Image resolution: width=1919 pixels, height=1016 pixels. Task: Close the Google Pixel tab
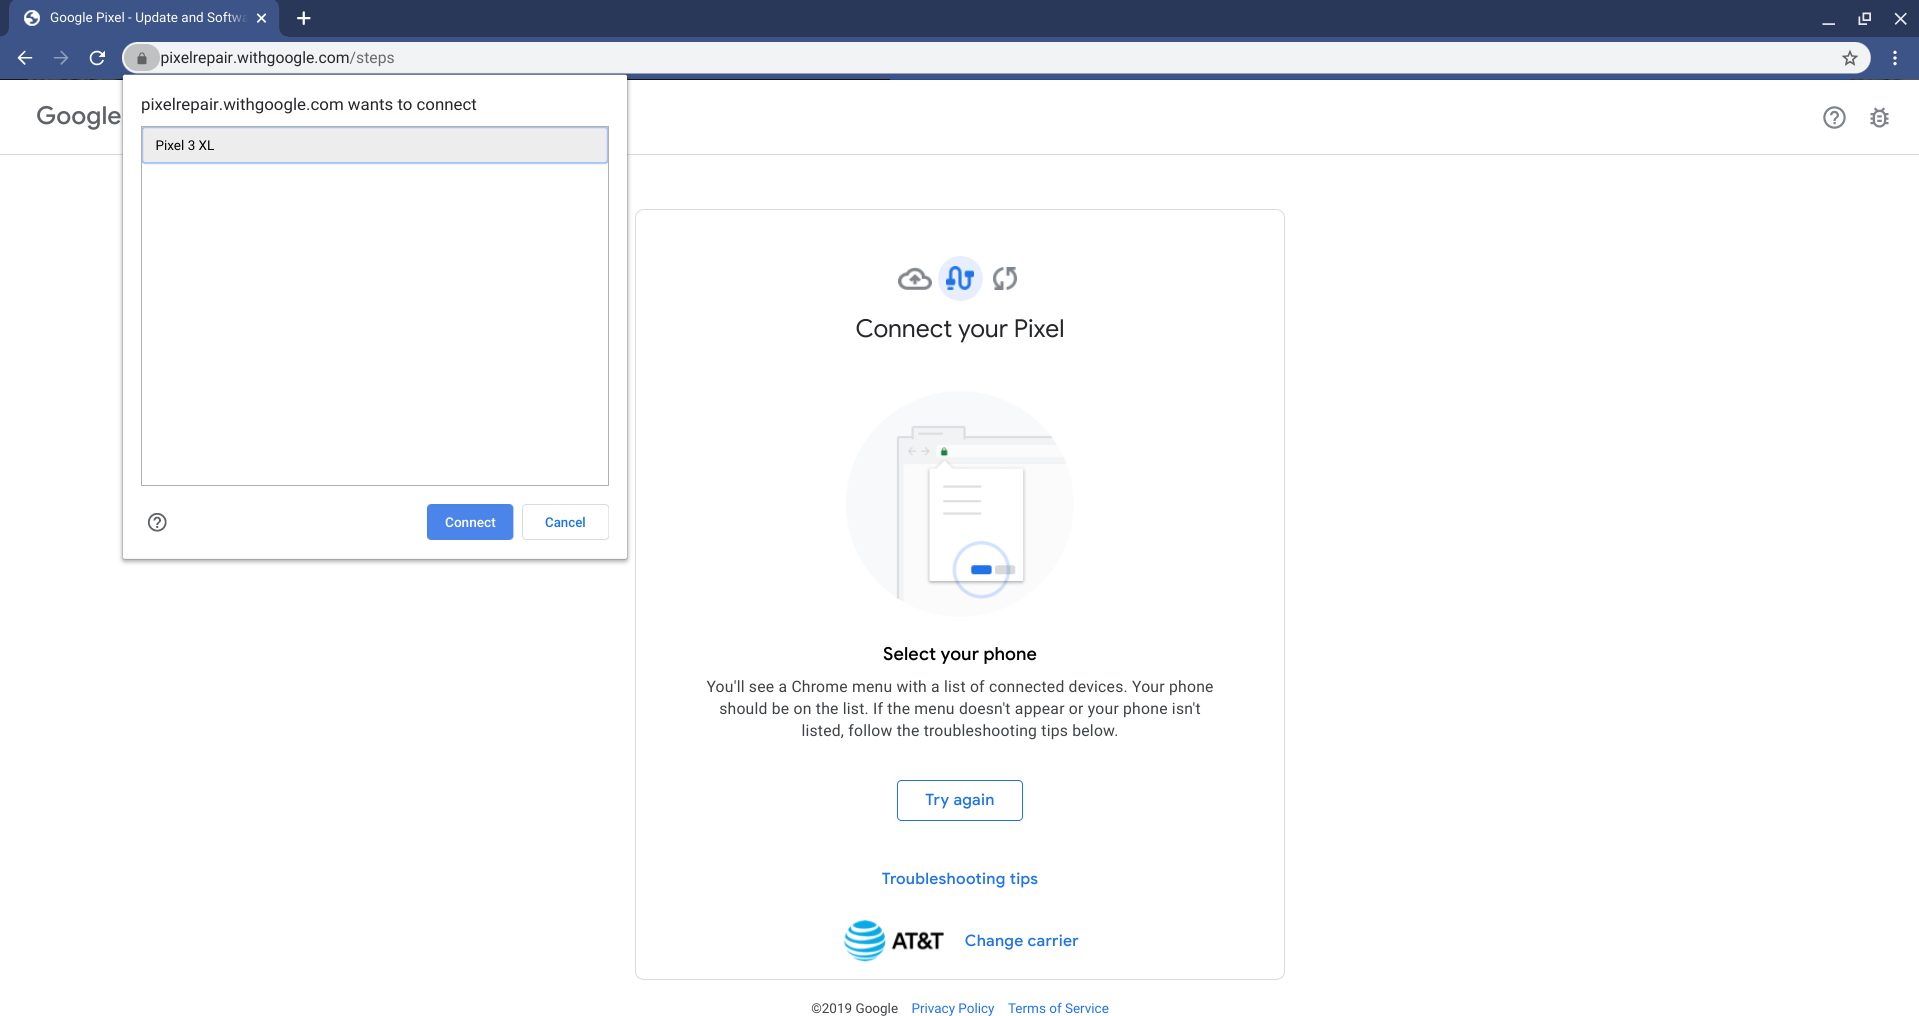pos(261,18)
